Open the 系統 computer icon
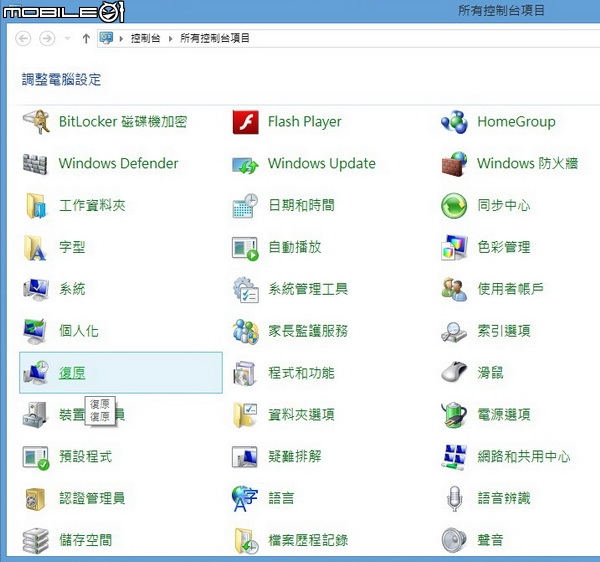 pyautogui.click(x=36, y=289)
